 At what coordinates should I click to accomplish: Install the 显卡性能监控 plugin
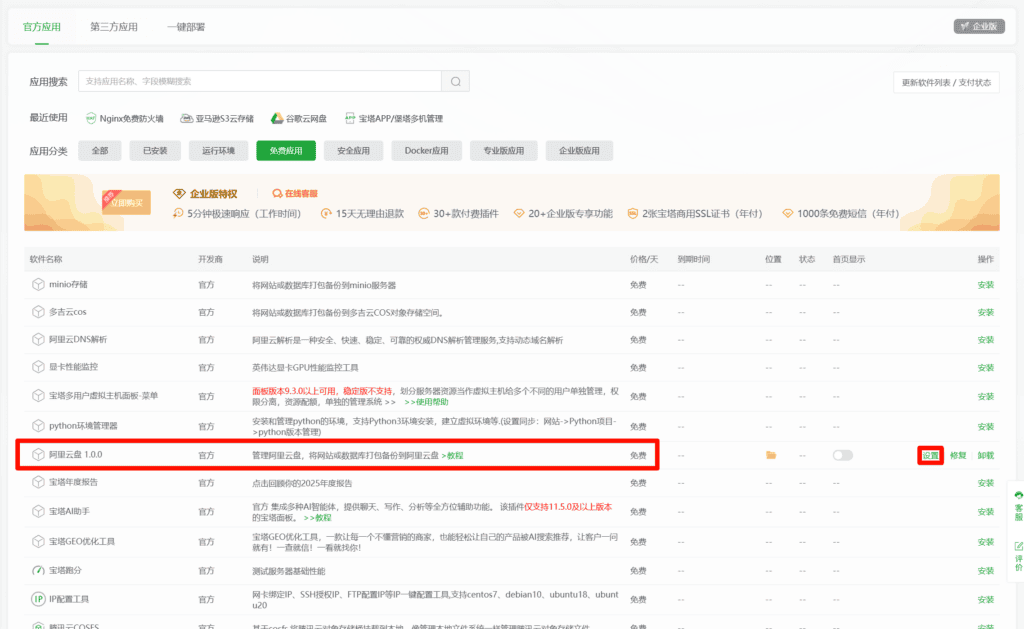[985, 368]
